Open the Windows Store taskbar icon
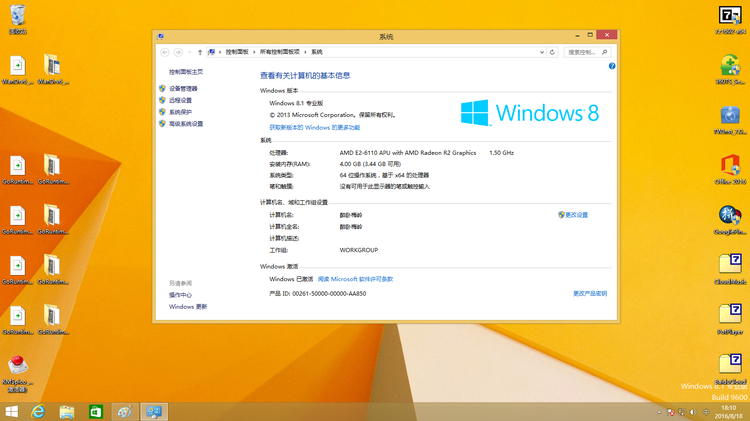Viewport: 750px width, 421px height. (x=96, y=411)
